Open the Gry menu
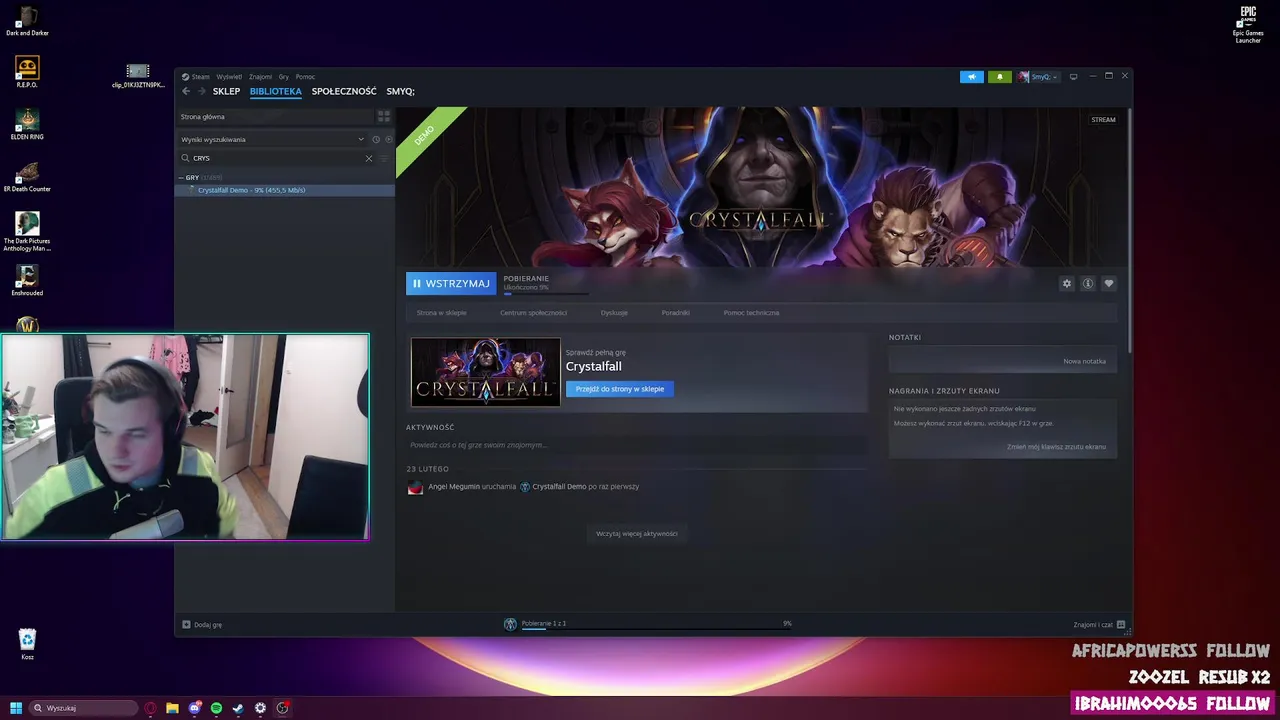Viewport: 1280px width, 720px height. pos(284,77)
